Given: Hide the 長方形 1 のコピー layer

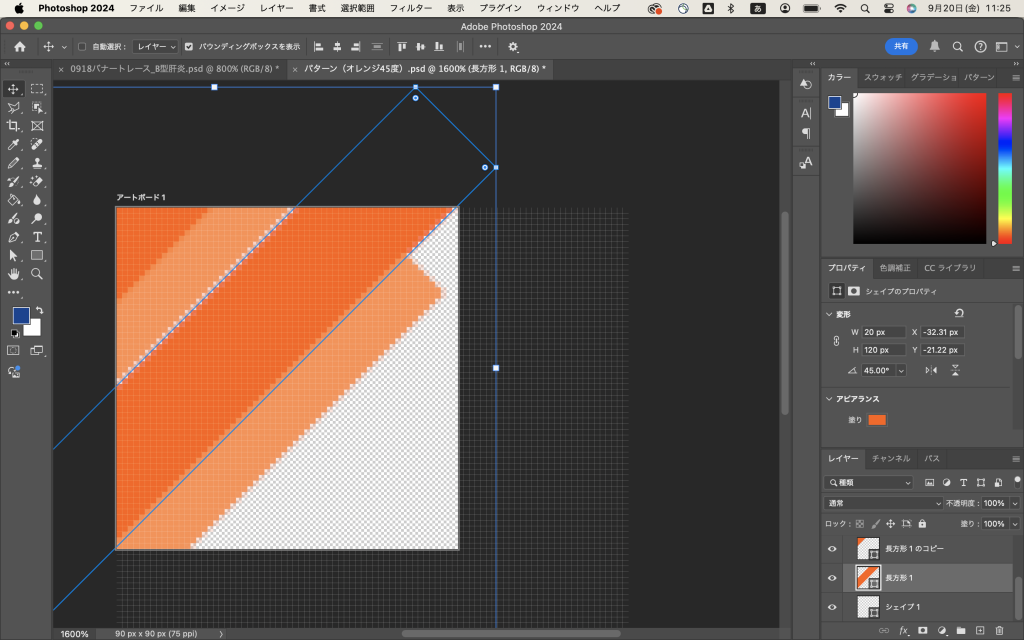Looking at the screenshot, I should coord(832,549).
